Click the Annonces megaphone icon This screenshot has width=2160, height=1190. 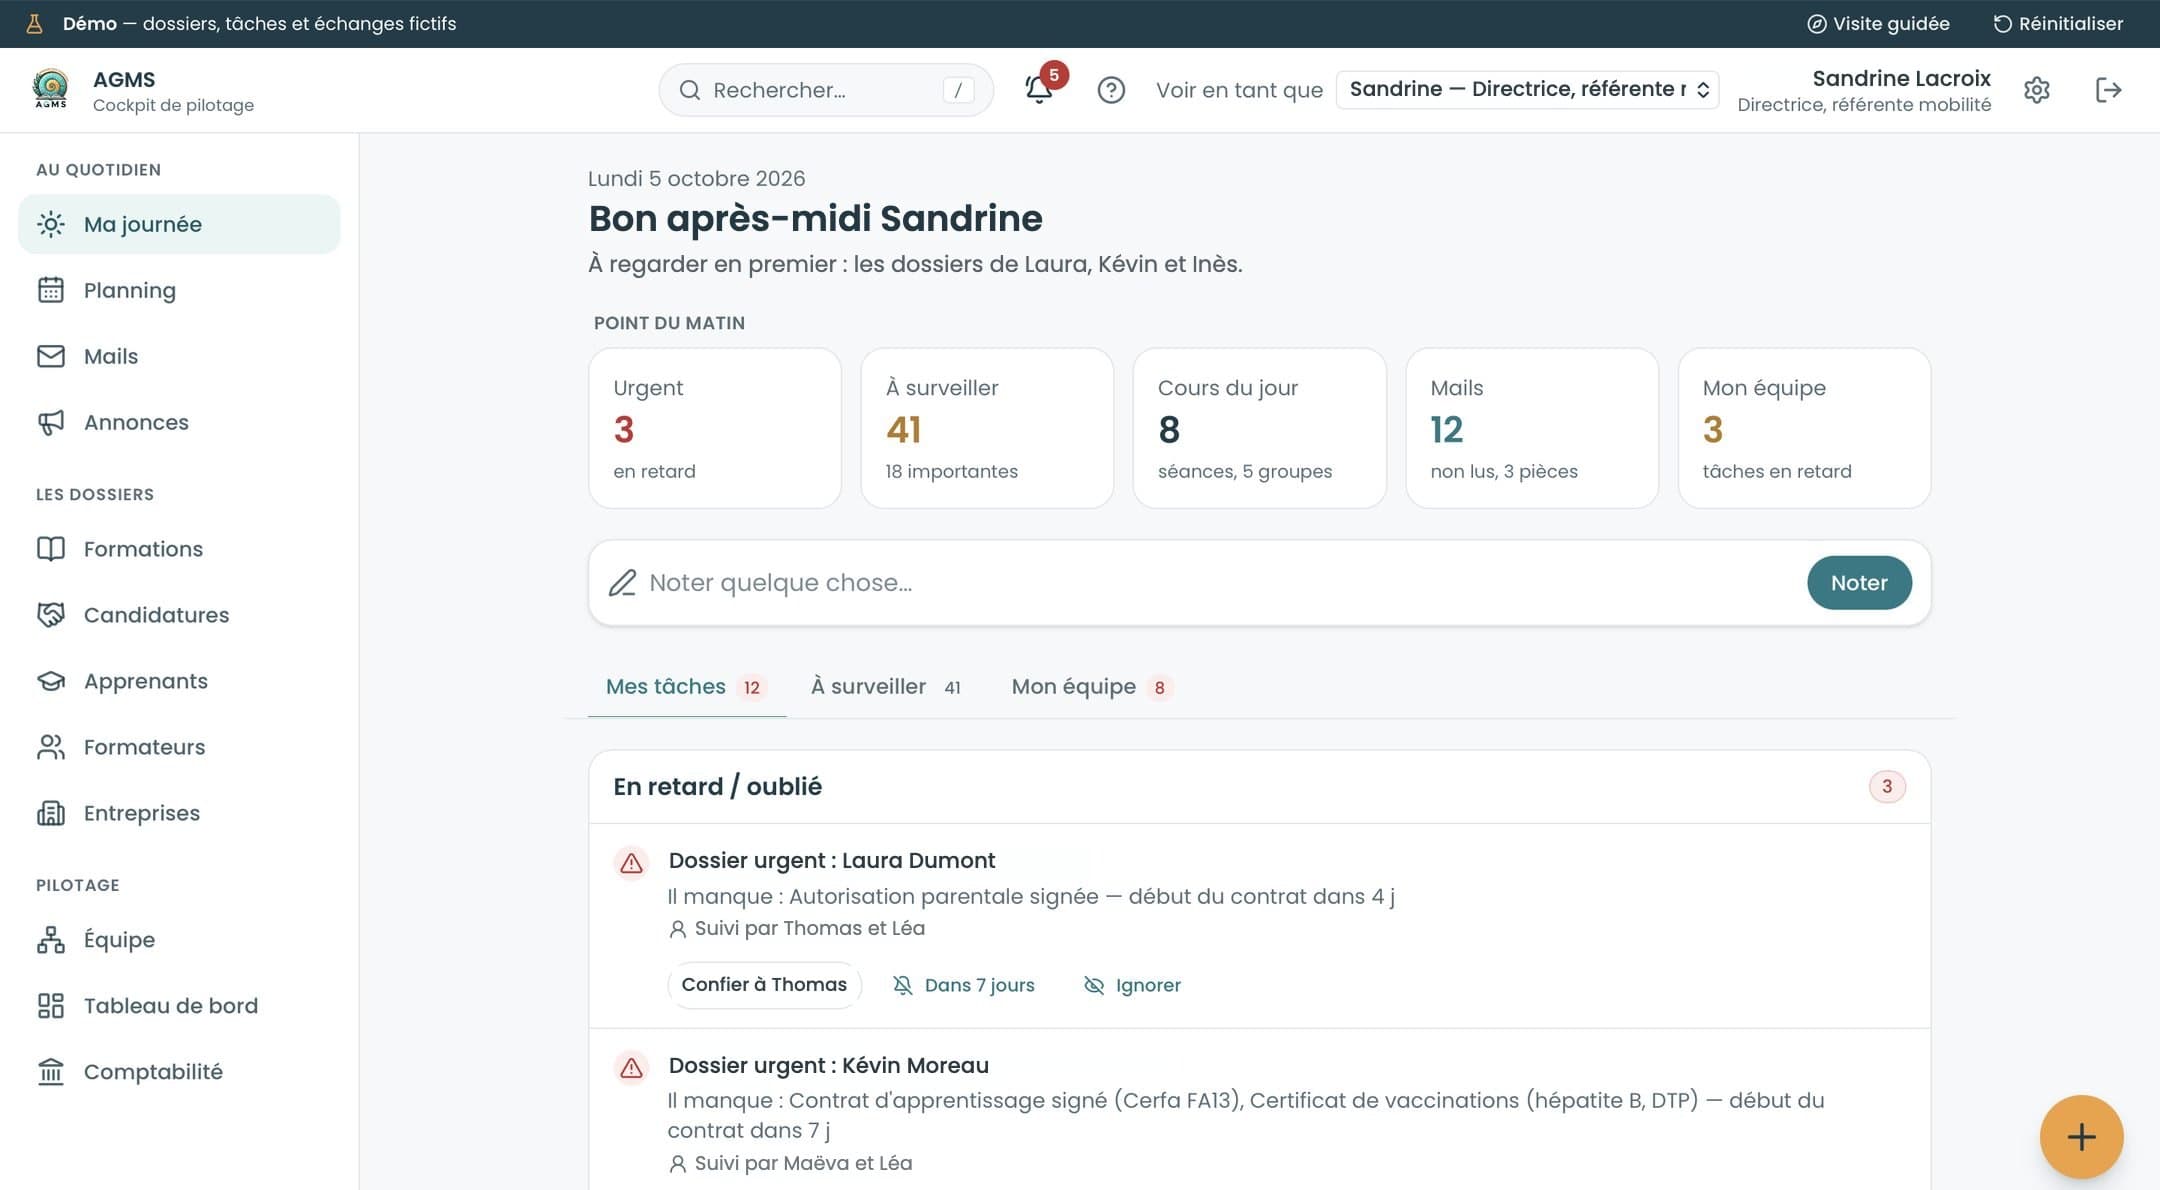point(51,422)
